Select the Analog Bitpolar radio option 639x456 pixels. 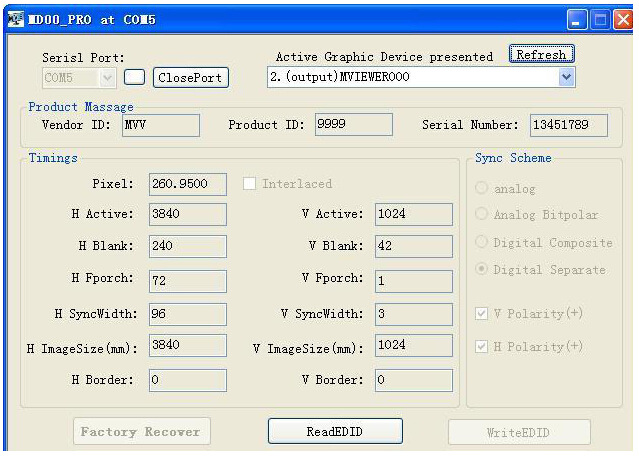point(482,215)
